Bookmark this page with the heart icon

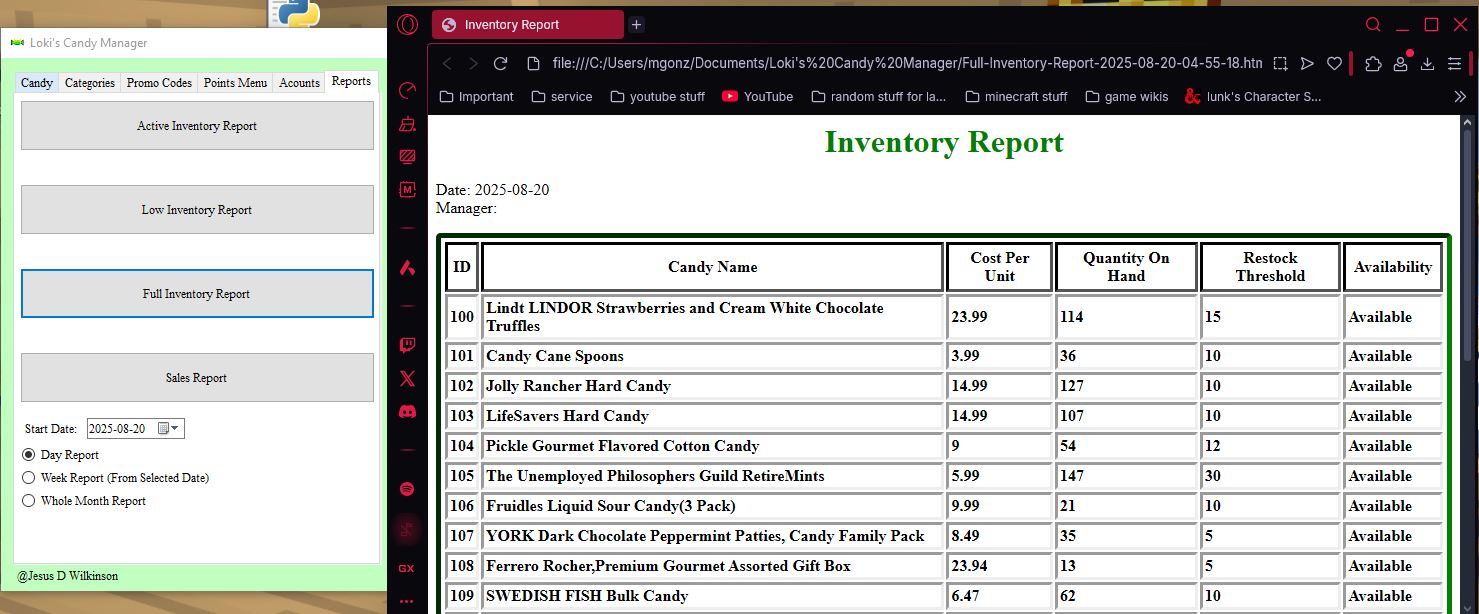click(1334, 63)
